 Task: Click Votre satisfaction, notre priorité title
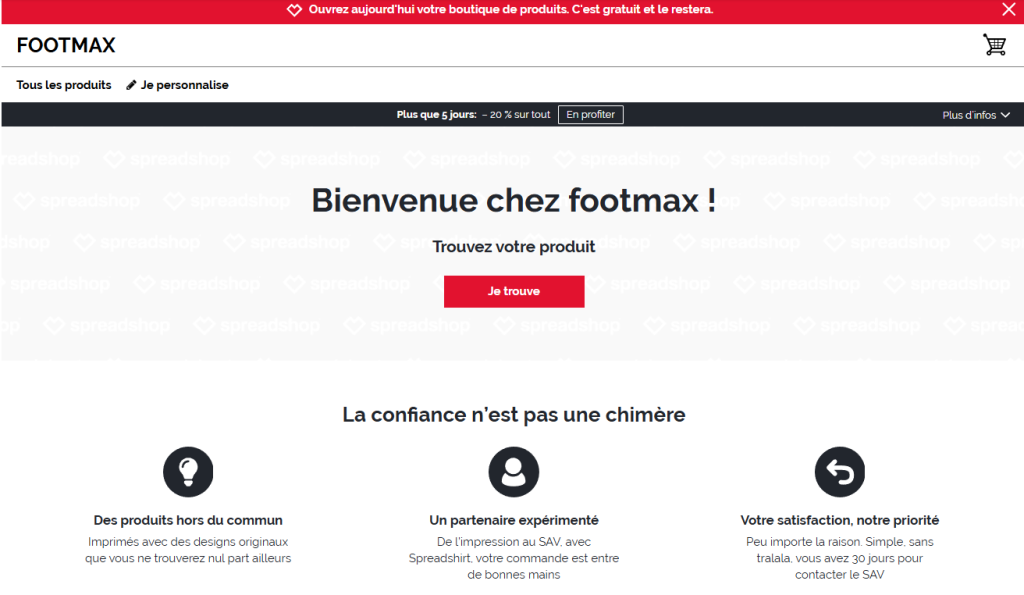840,521
